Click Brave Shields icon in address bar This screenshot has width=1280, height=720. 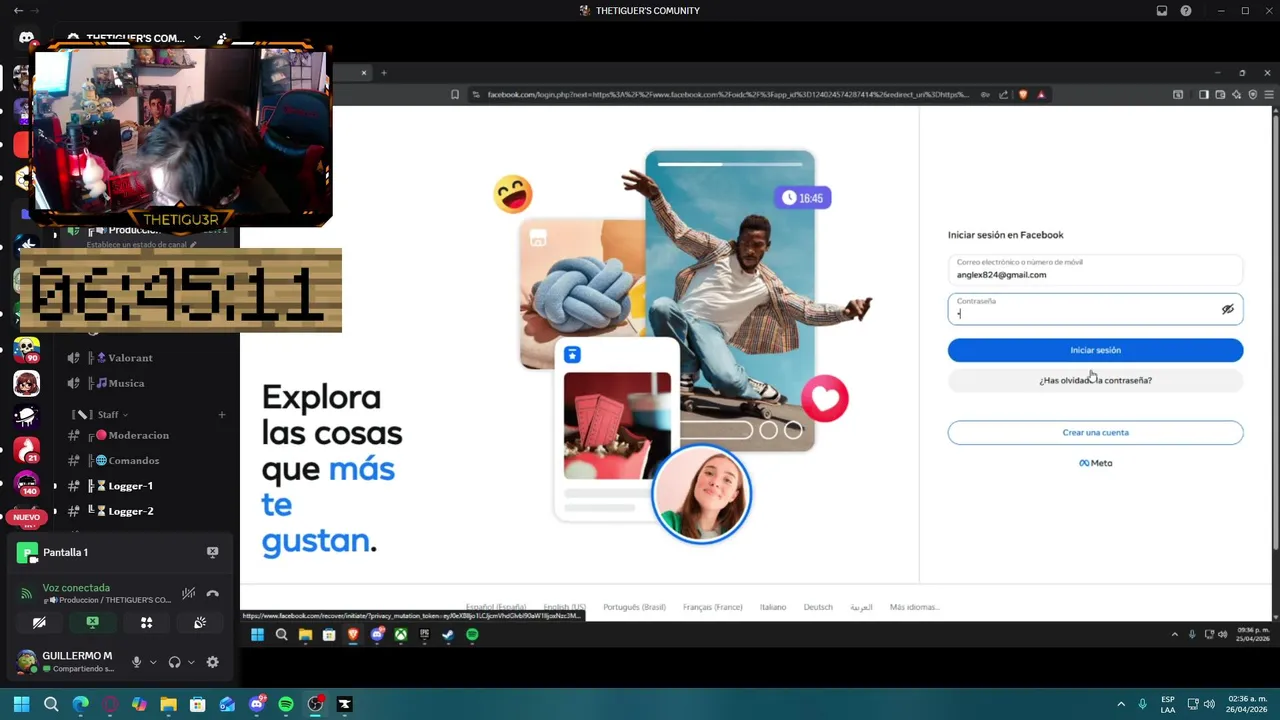pyautogui.click(x=1023, y=94)
